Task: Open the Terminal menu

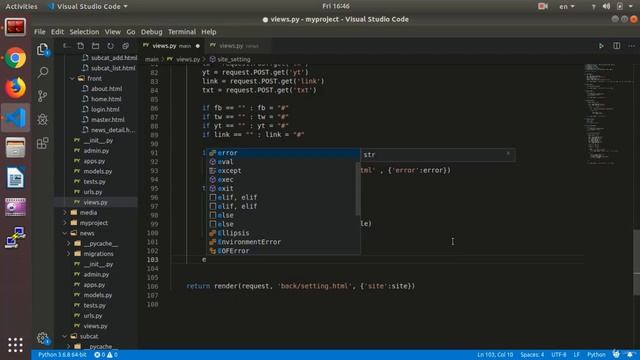Action: [x=182, y=32]
